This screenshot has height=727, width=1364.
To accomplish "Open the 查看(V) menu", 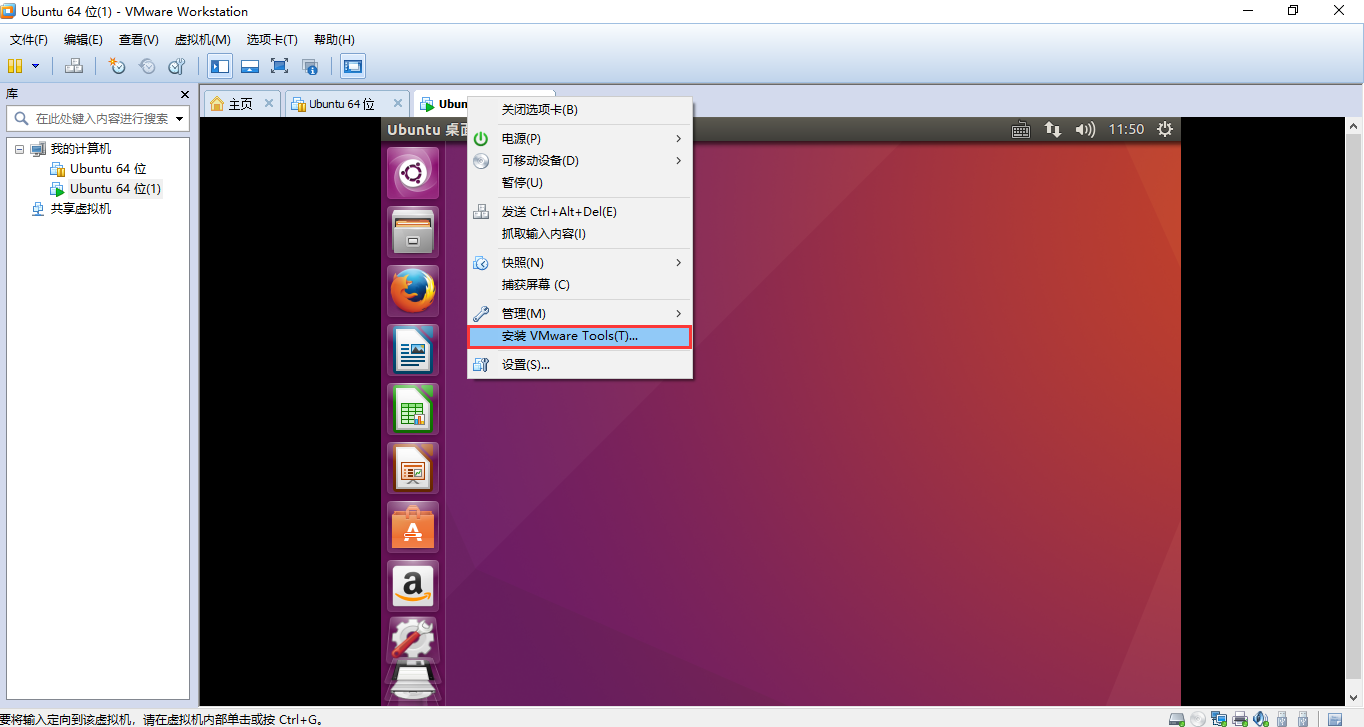I will coord(138,40).
